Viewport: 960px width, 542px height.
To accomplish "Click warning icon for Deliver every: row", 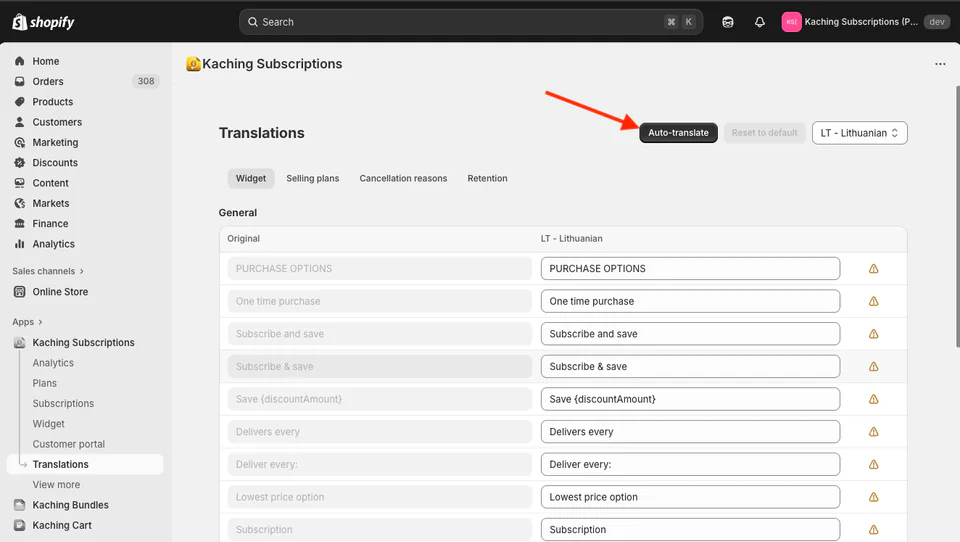I will 874,464.
